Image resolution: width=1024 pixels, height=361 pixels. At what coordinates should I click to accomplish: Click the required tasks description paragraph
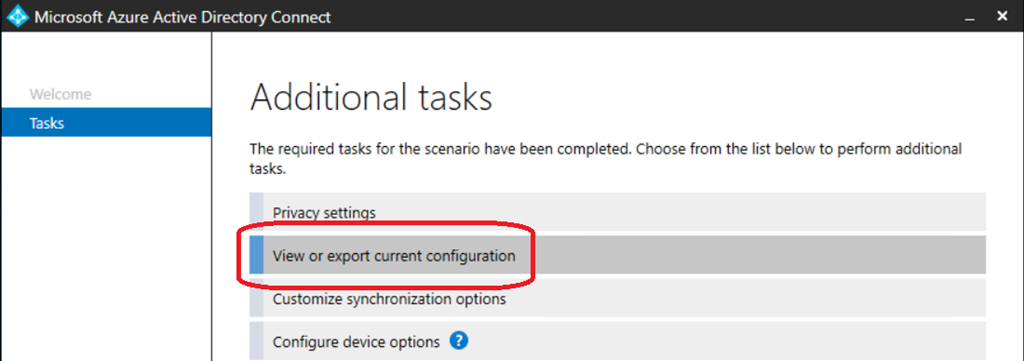(606, 159)
